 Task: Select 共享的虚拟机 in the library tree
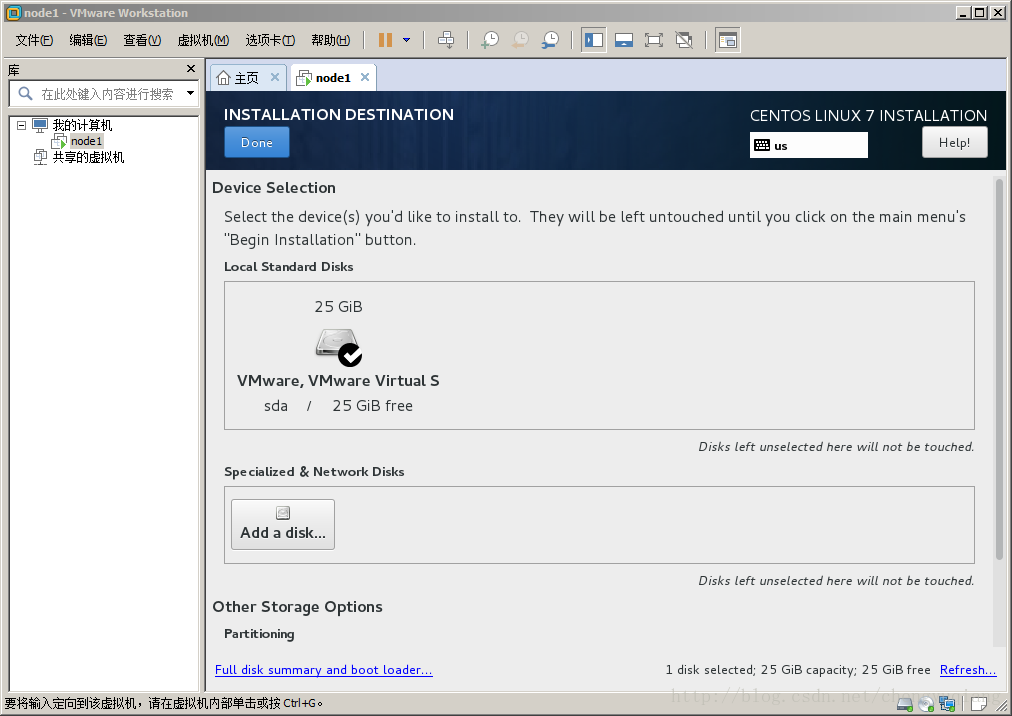point(88,157)
